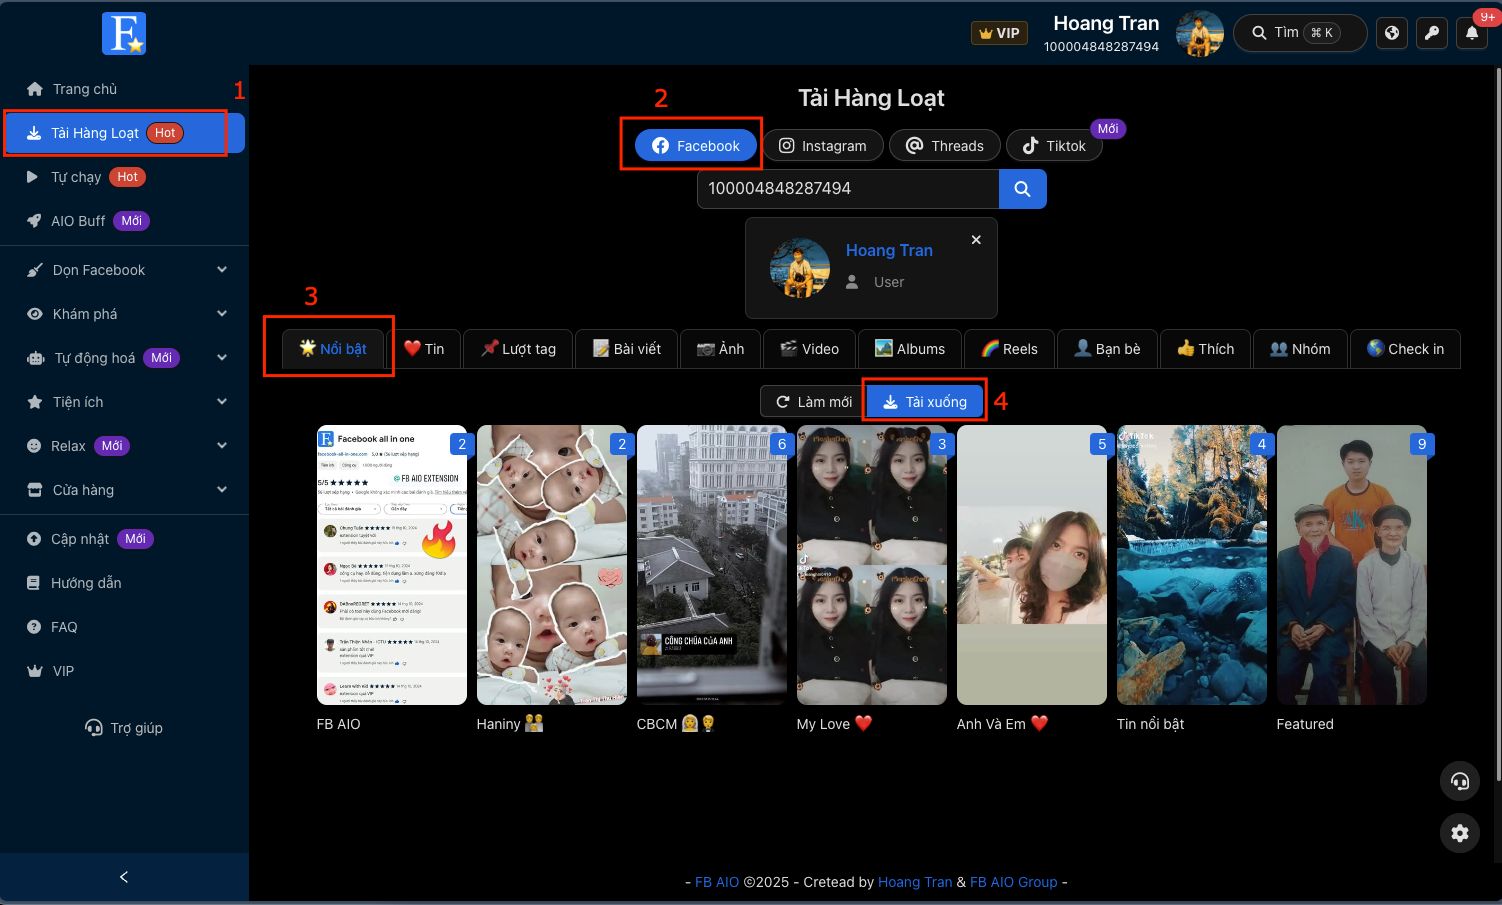Open Cập nhật in sidebar
The height and width of the screenshot is (905, 1502).
click(x=124, y=539)
